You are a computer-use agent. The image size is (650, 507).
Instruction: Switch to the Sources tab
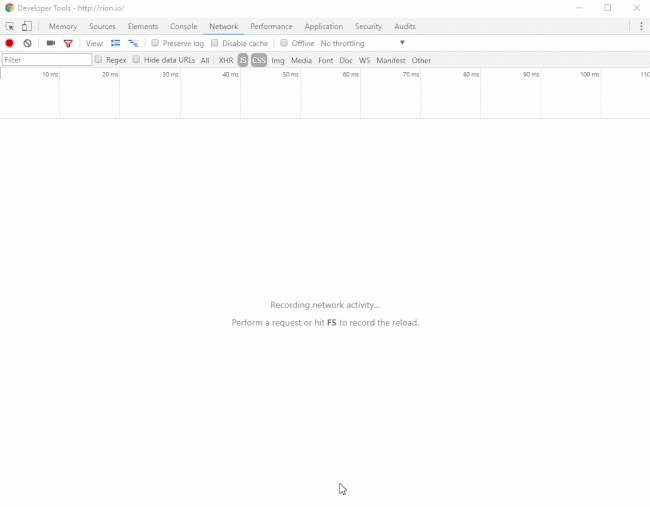pyautogui.click(x=102, y=26)
